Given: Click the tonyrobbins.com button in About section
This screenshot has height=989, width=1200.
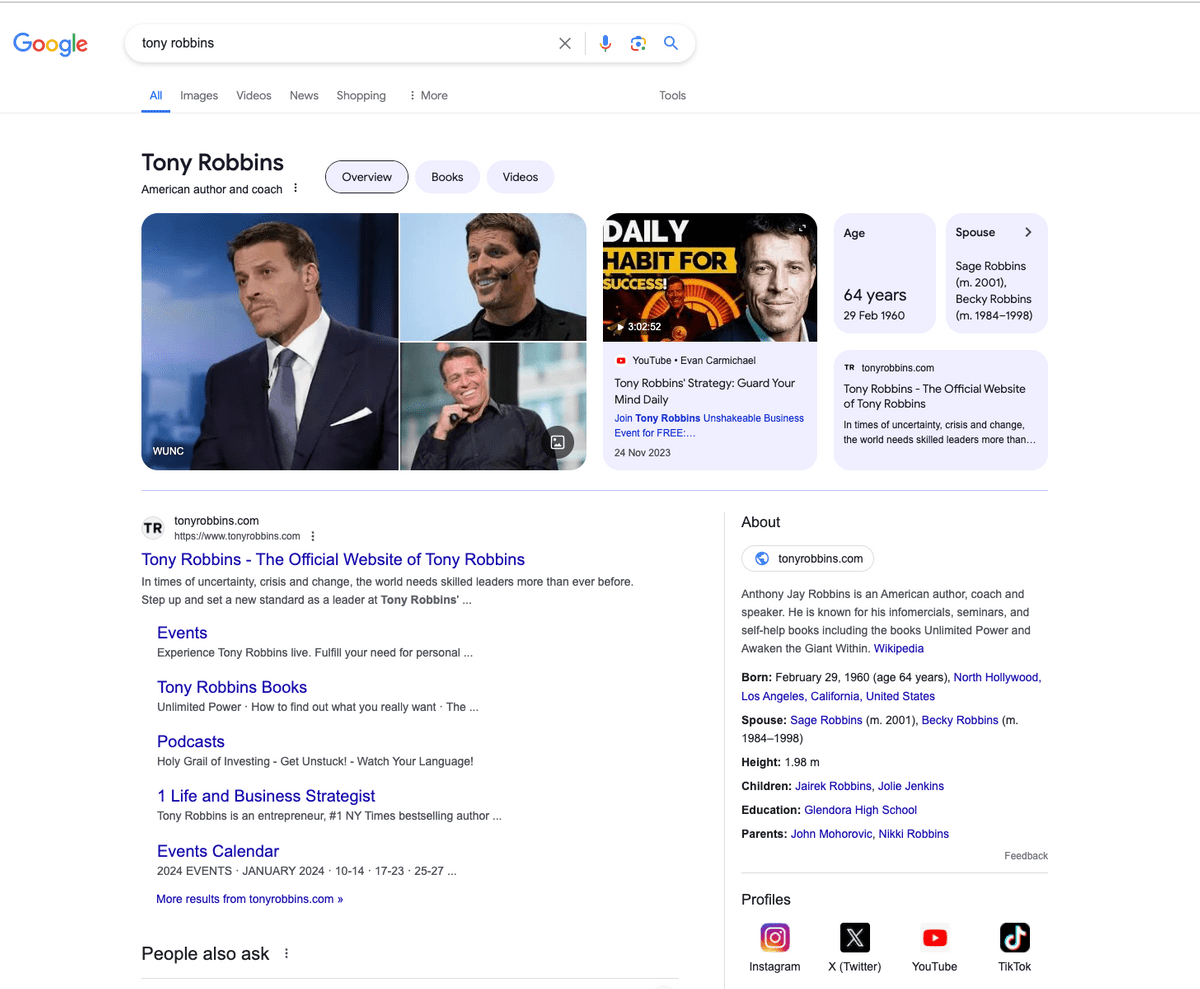Looking at the screenshot, I should tap(808, 558).
